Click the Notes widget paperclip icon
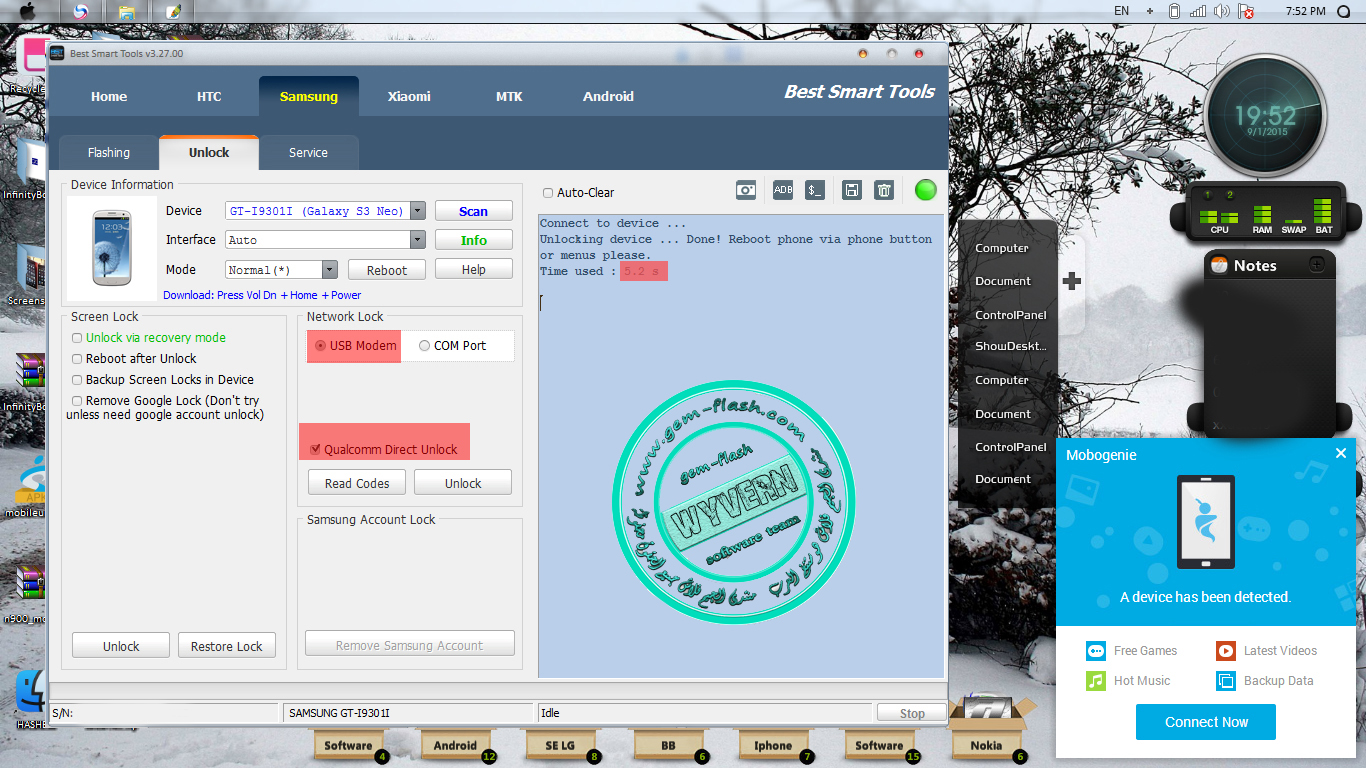Screen dimensions: 1366x768 (1219, 265)
